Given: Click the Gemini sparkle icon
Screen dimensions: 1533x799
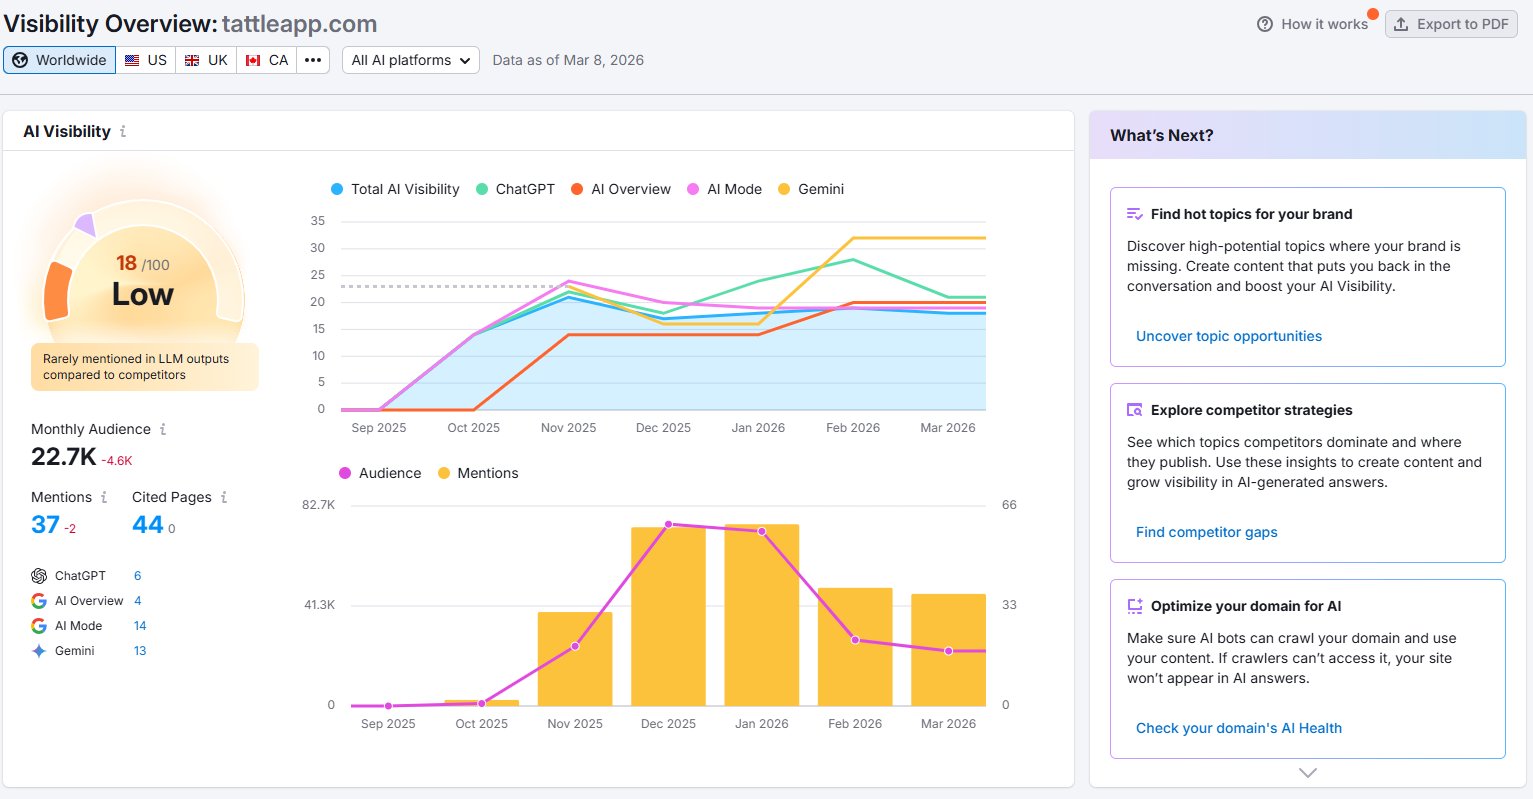Looking at the screenshot, I should [39, 651].
